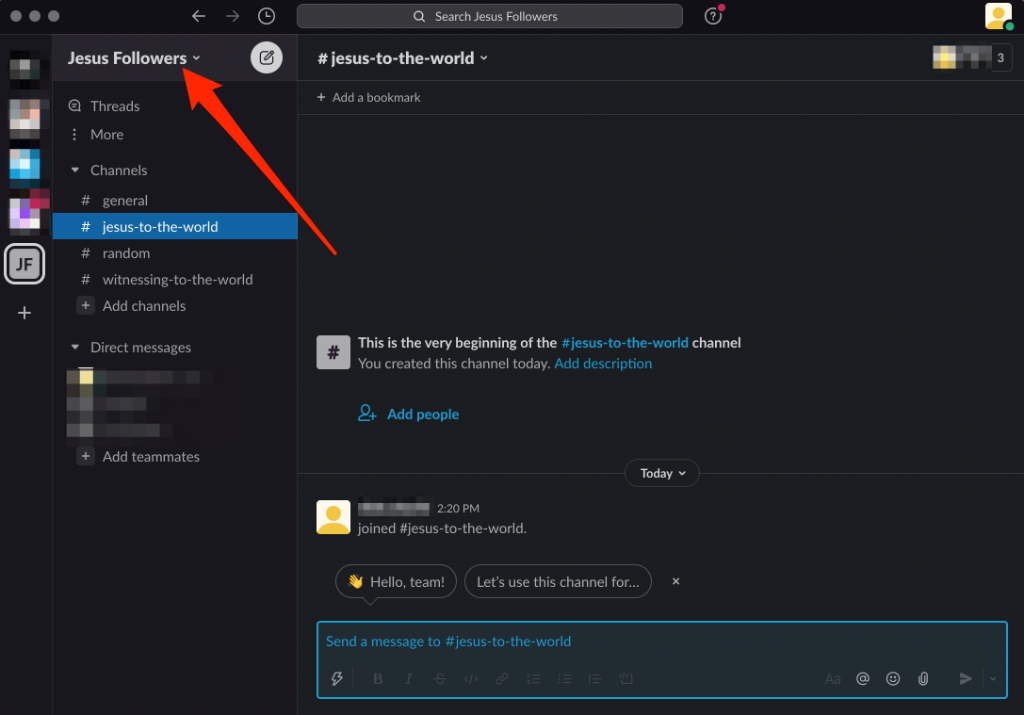Select the JF workspace icon
This screenshot has height=715, width=1024.
[x=24, y=264]
